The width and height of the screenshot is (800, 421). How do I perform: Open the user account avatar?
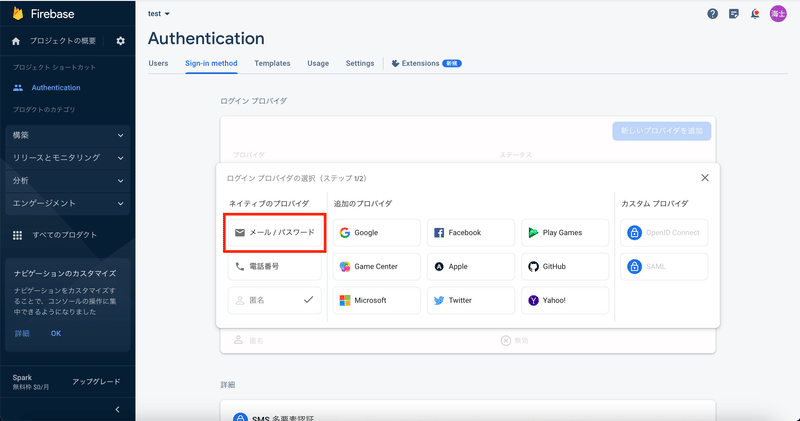tap(778, 14)
